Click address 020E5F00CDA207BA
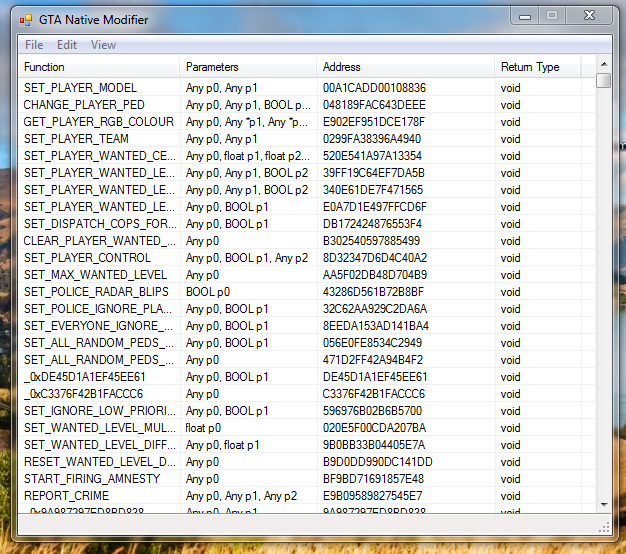 tap(374, 428)
